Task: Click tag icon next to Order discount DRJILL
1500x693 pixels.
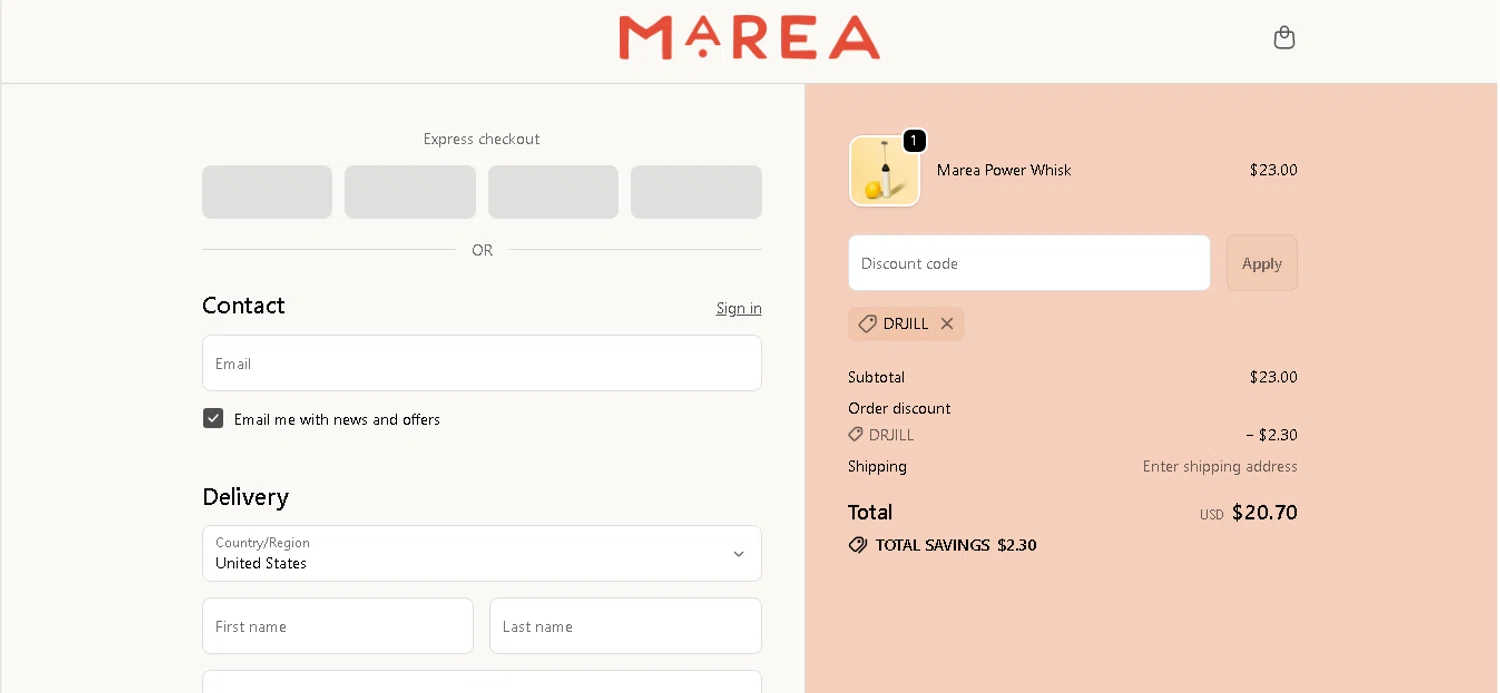Action: (856, 435)
